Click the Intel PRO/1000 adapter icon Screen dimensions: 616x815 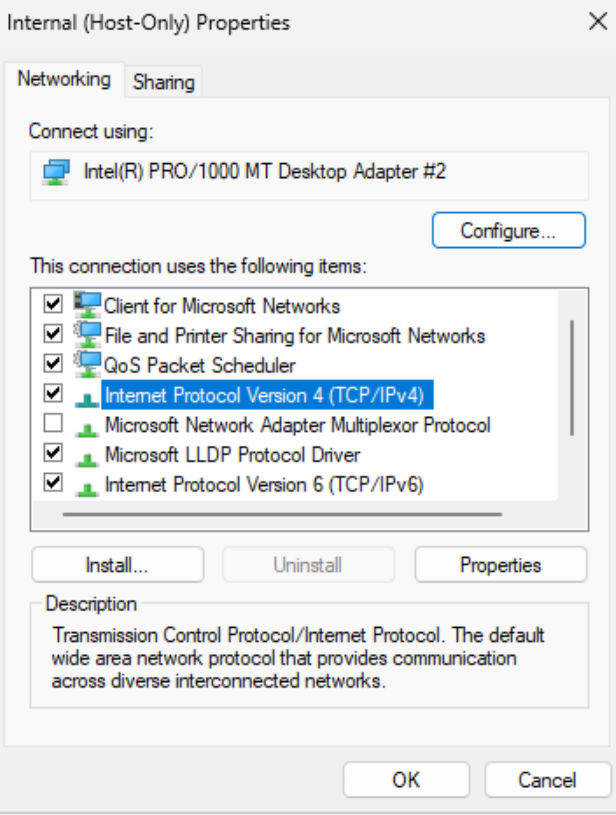coord(56,173)
